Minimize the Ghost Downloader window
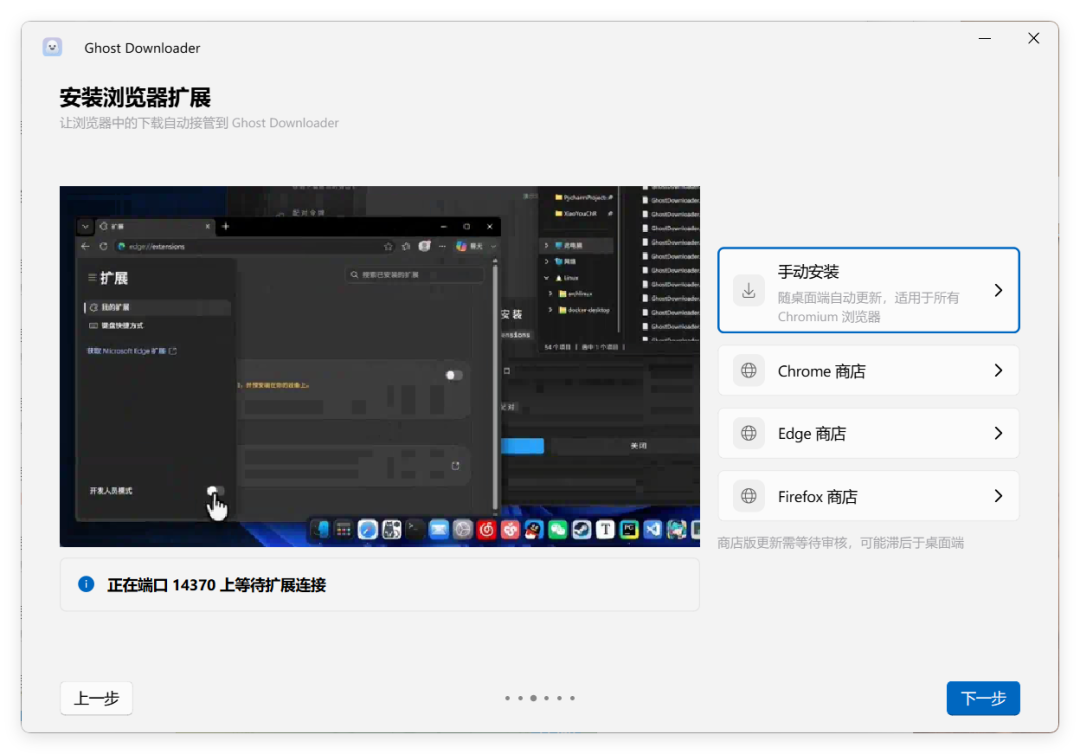Screen dimensions: 1080x754 coord(985,39)
